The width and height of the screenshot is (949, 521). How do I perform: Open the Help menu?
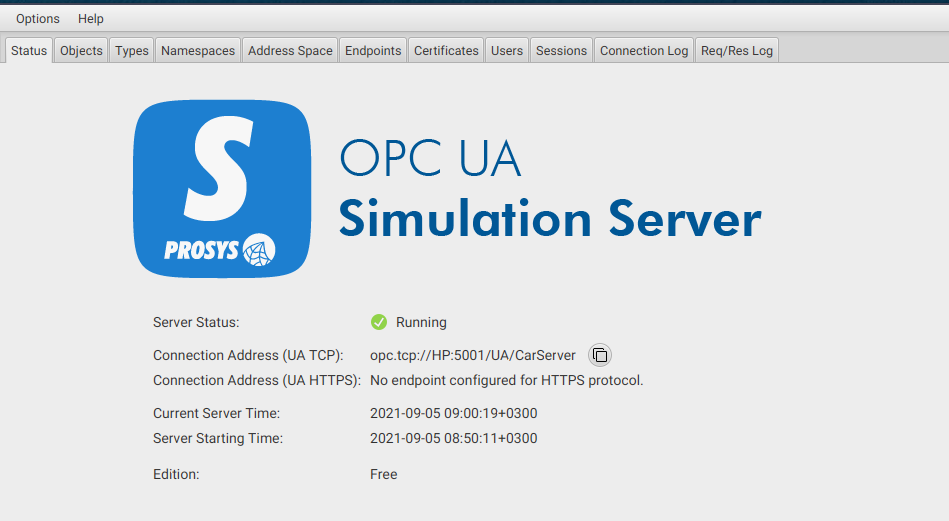click(x=91, y=19)
